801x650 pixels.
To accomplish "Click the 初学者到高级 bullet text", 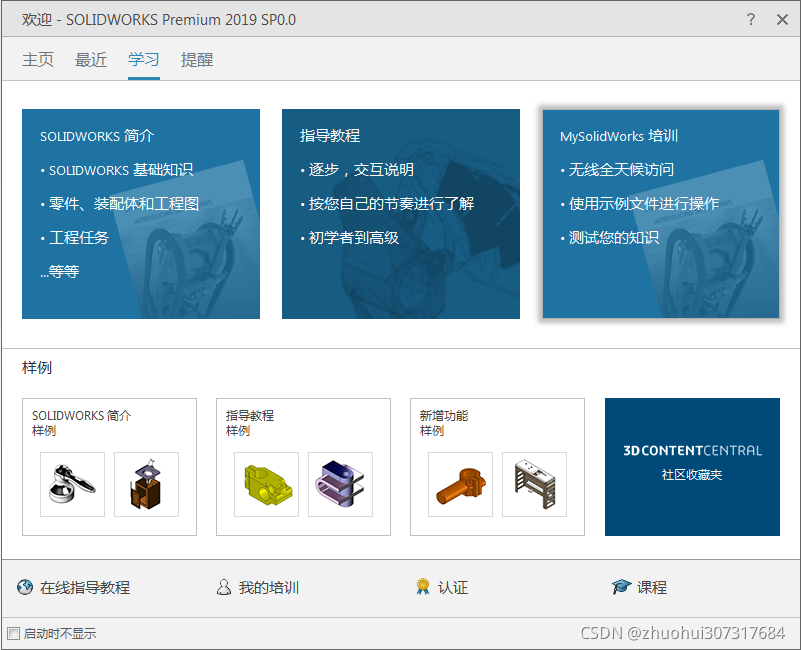I will coord(354,238).
